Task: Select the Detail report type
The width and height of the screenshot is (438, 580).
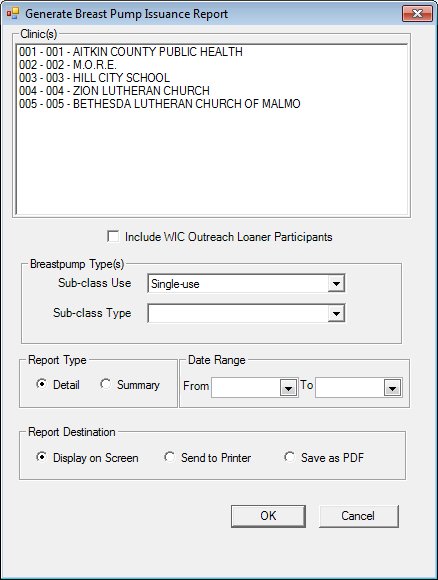Action: pyautogui.click(x=41, y=384)
